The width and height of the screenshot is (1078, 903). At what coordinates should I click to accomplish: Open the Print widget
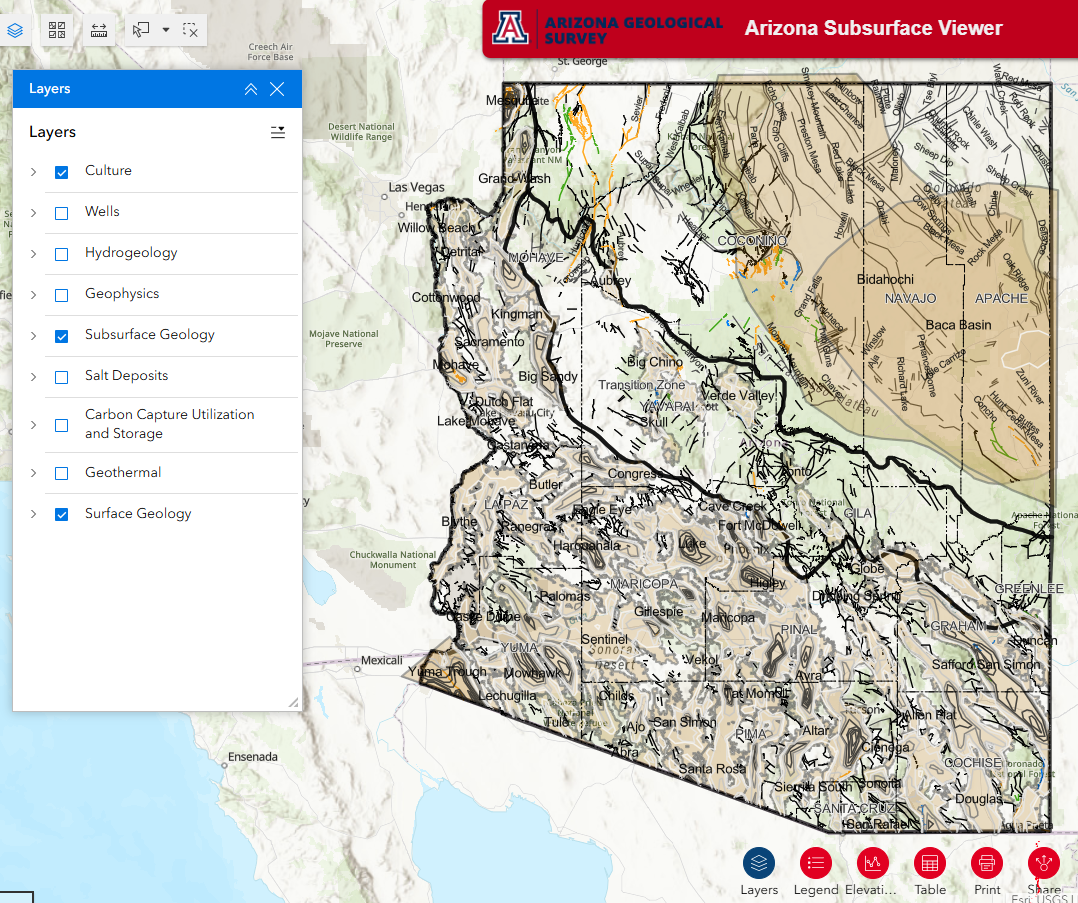click(987, 862)
